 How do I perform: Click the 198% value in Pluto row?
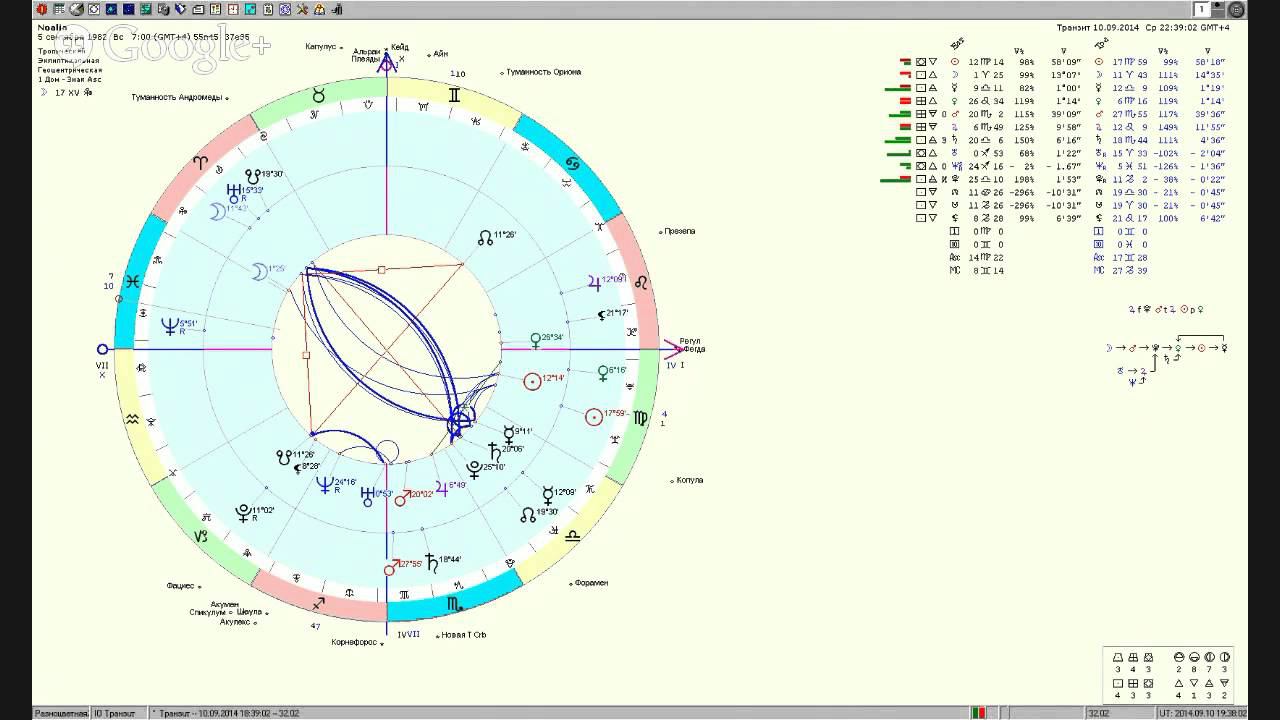point(1023,179)
